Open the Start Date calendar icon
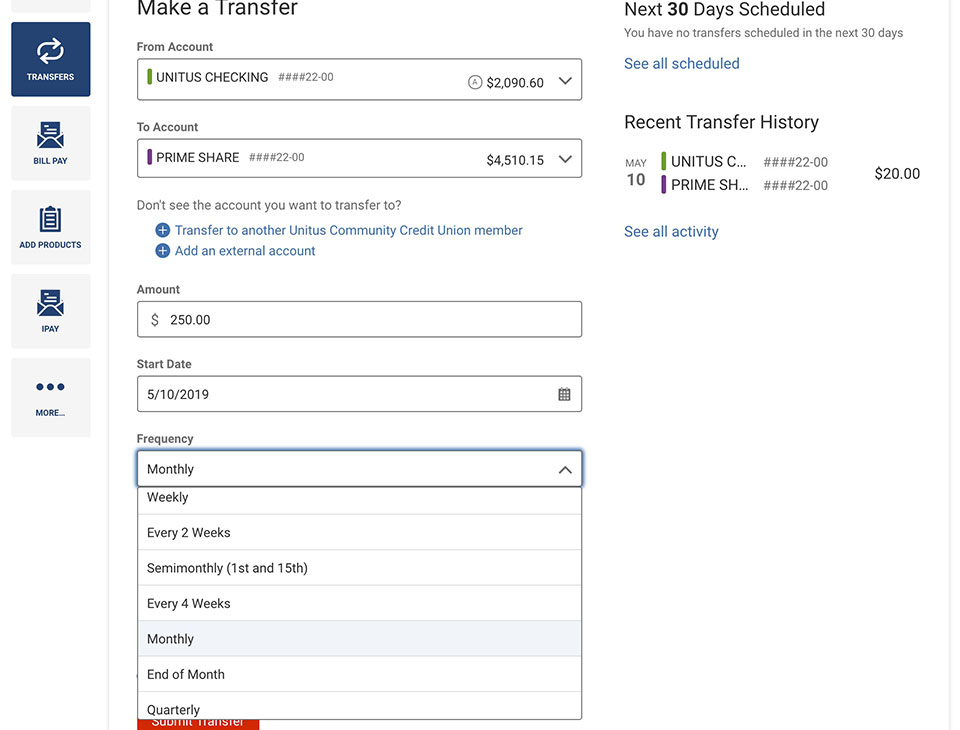 [564, 394]
